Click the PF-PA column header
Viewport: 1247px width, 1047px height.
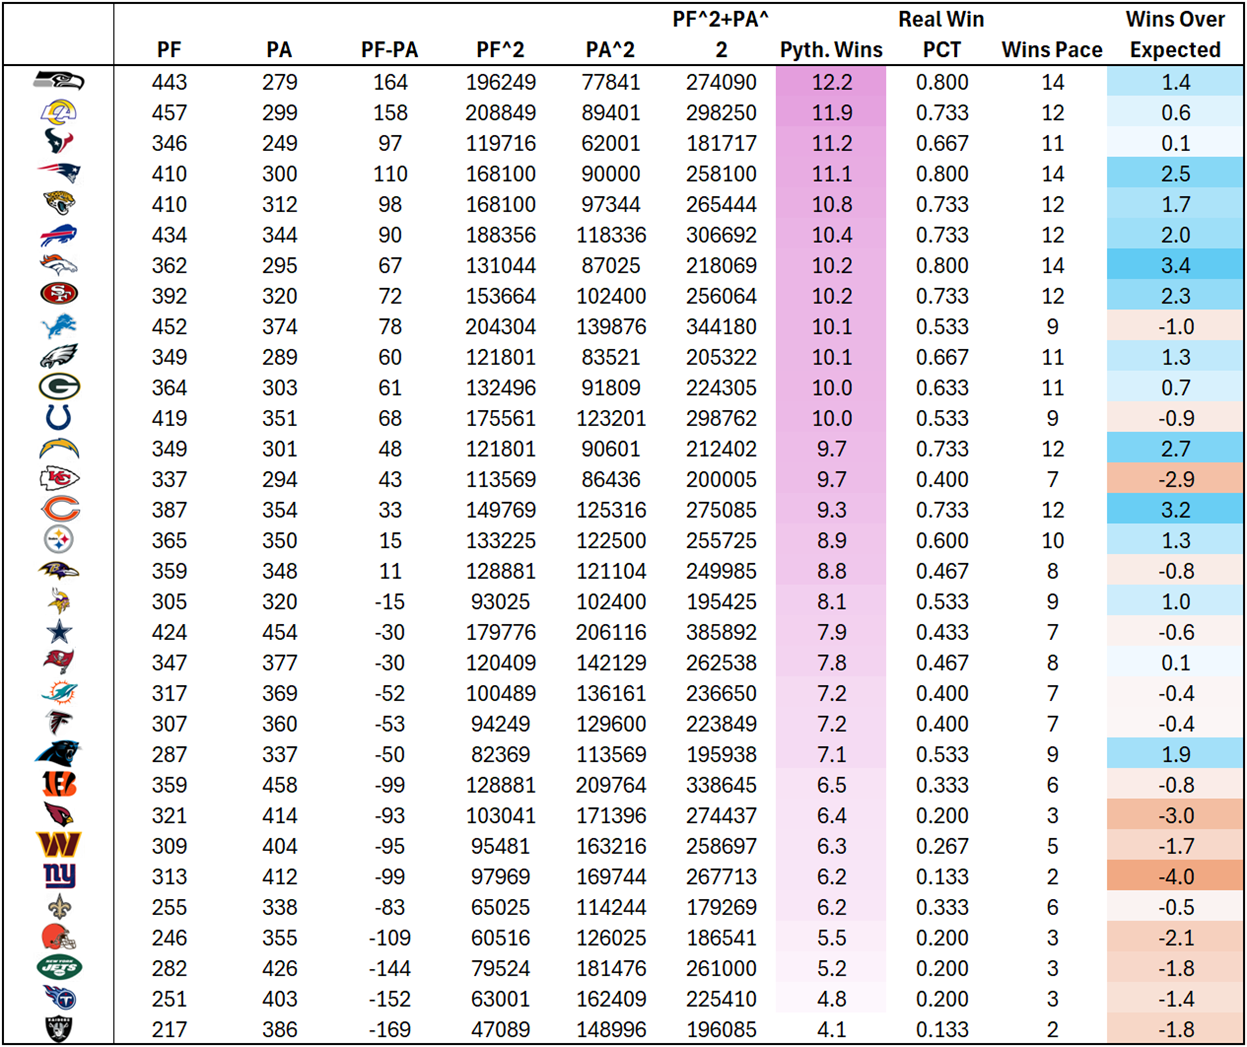point(389,50)
